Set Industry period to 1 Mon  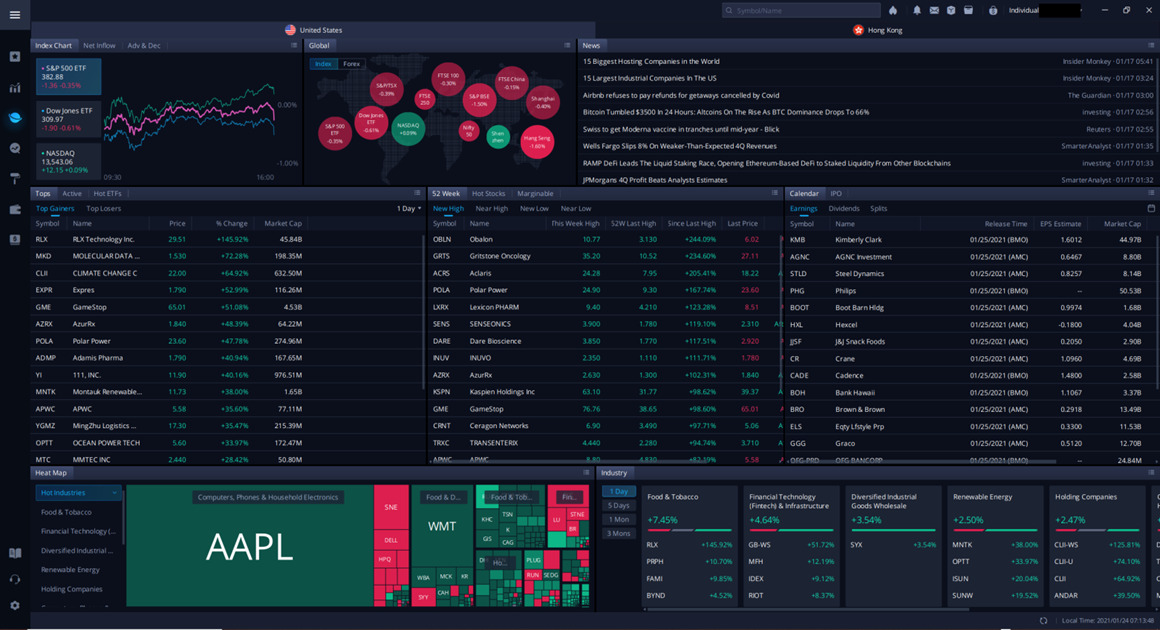pyautogui.click(x=618, y=520)
